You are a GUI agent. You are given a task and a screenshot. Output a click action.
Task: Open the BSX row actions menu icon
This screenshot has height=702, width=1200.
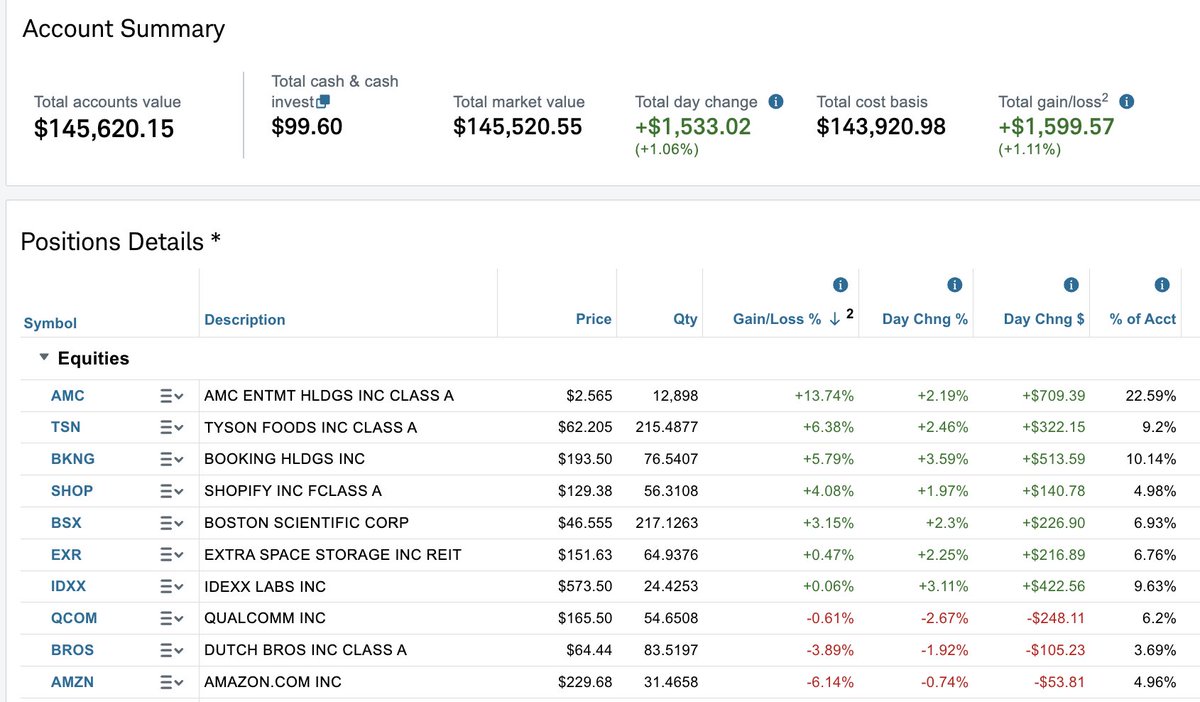[171, 523]
